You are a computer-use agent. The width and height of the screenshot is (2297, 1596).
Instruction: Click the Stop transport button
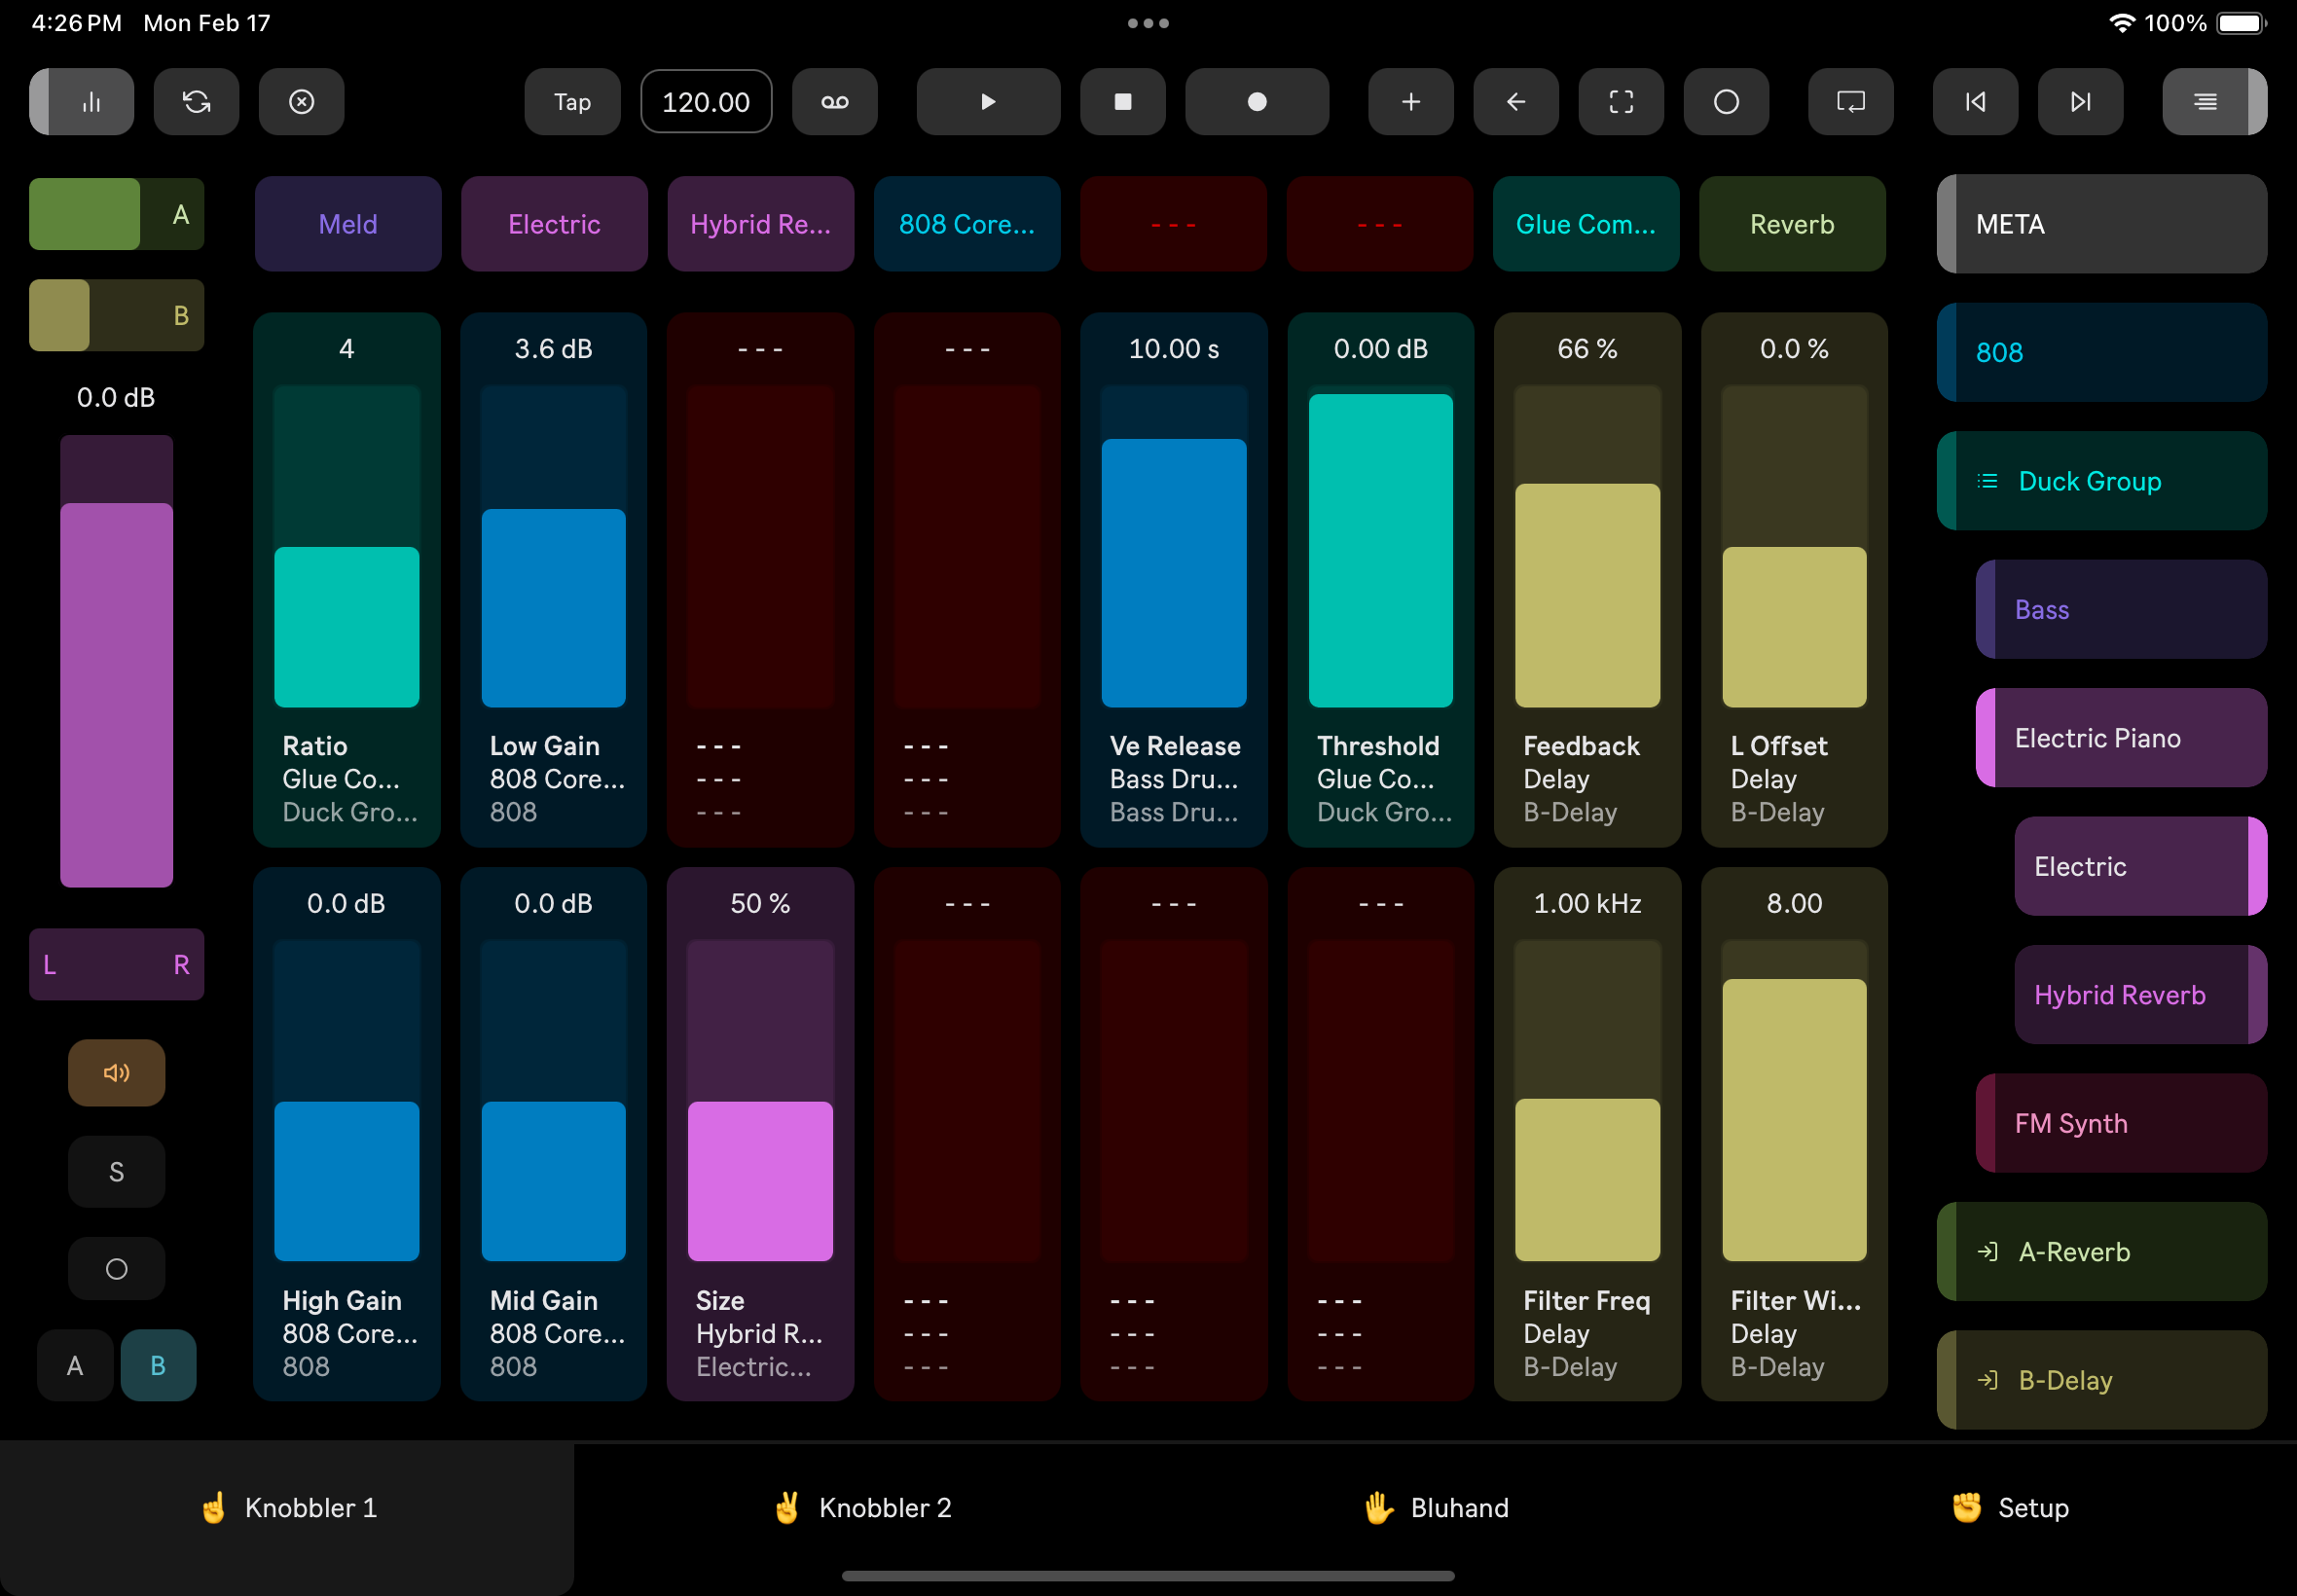tap(1122, 102)
